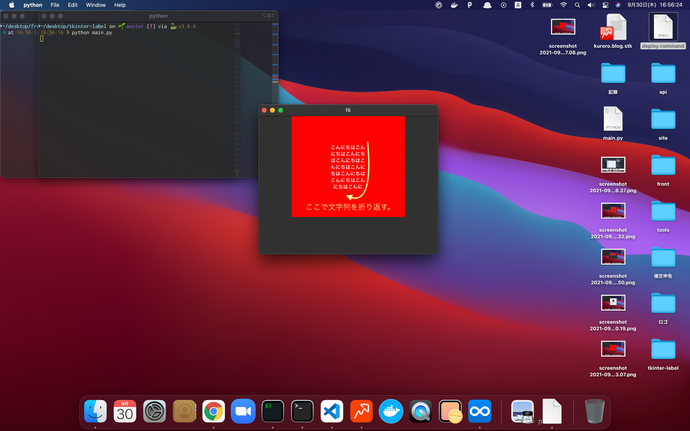
Task: Launch System Preferences from the Dock
Action: click(154, 411)
